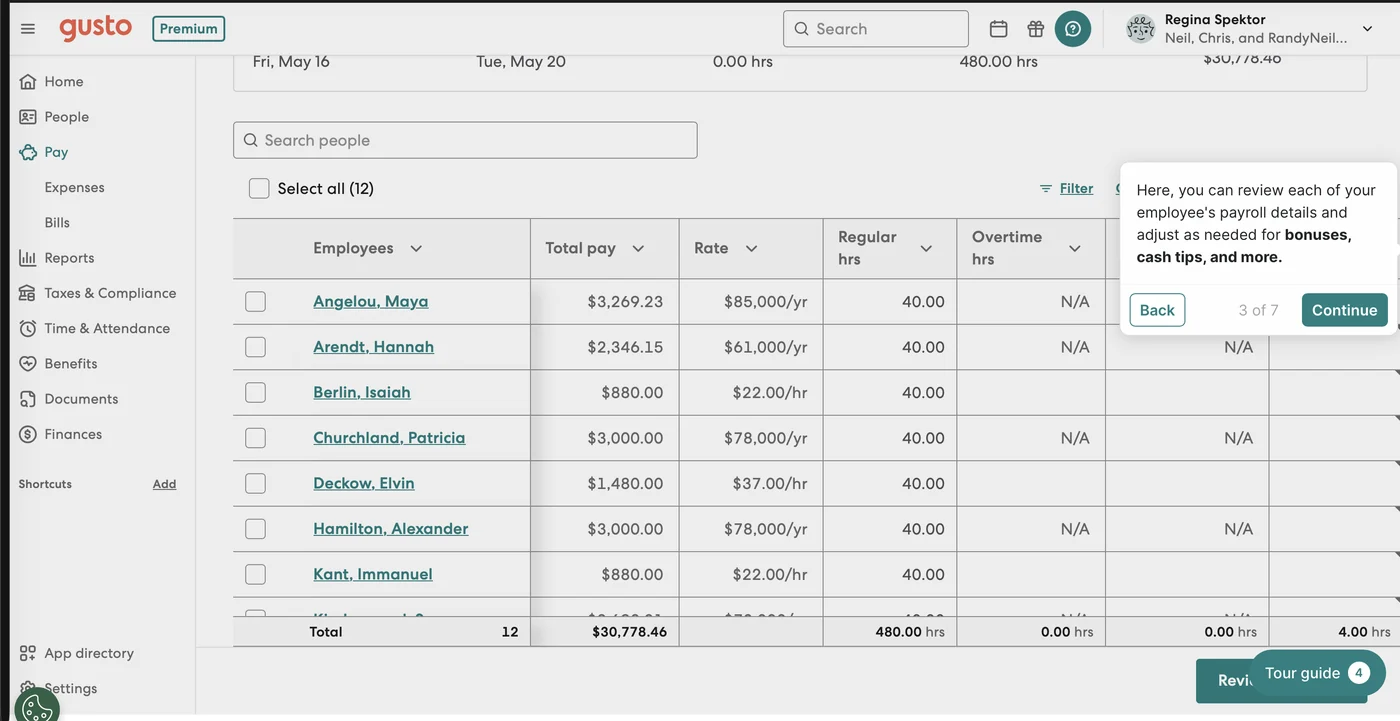Click the Documents file icon
This screenshot has height=721, width=1400.
tap(28, 399)
